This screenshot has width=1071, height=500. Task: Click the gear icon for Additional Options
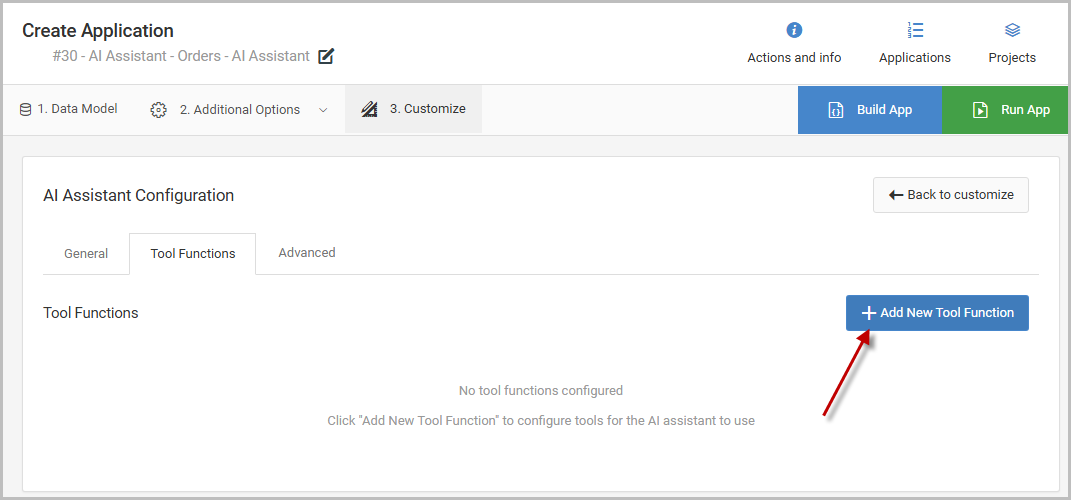(x=158, y=110)
